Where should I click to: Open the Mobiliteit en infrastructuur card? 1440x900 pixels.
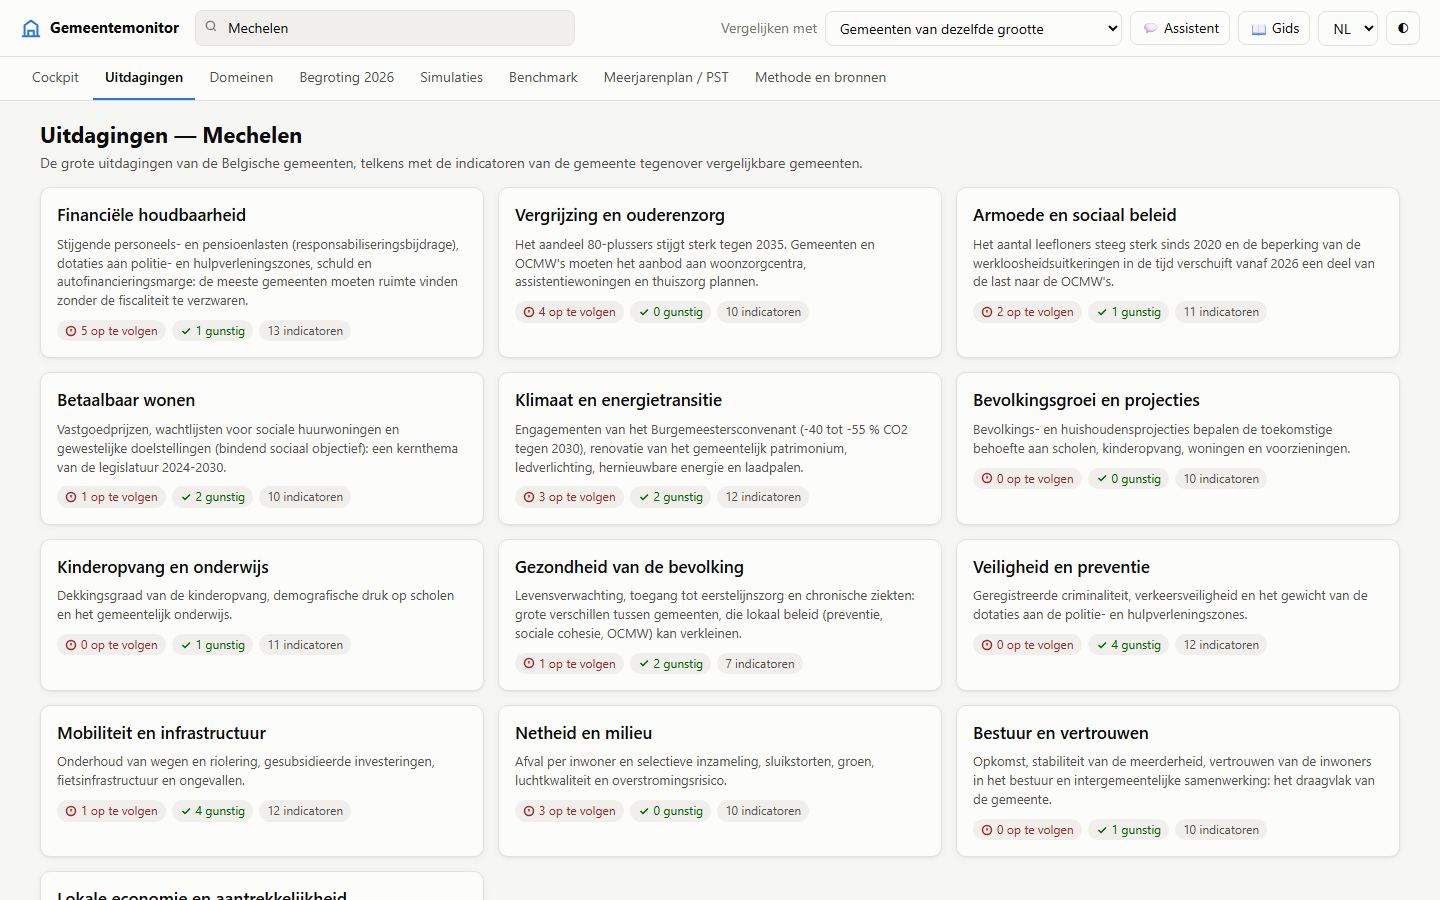[262, 781]
